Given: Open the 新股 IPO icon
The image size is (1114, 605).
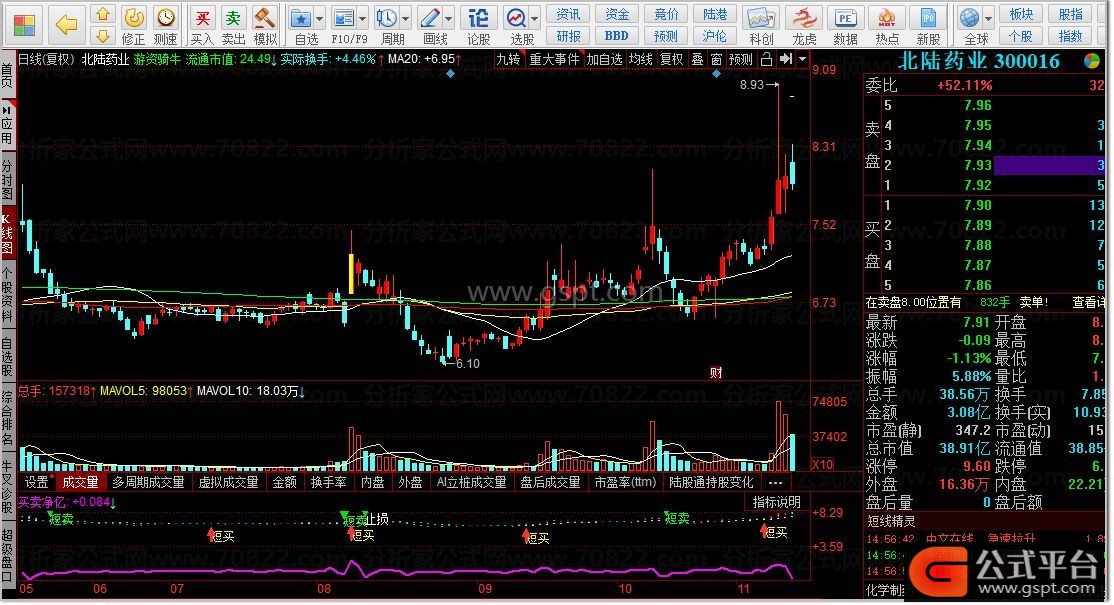Looking at the screenshot, I should 928,18.
